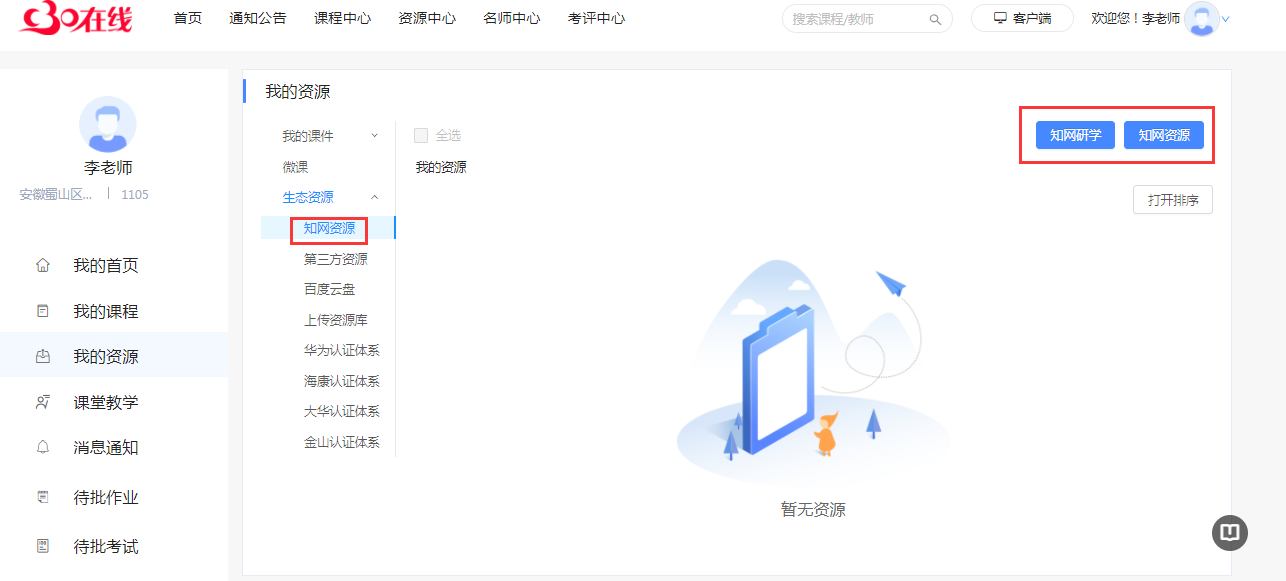Click the monitor icon in 客户端 button
The height and width of the screenshot is (581, 1286).
coord(1000,18)
